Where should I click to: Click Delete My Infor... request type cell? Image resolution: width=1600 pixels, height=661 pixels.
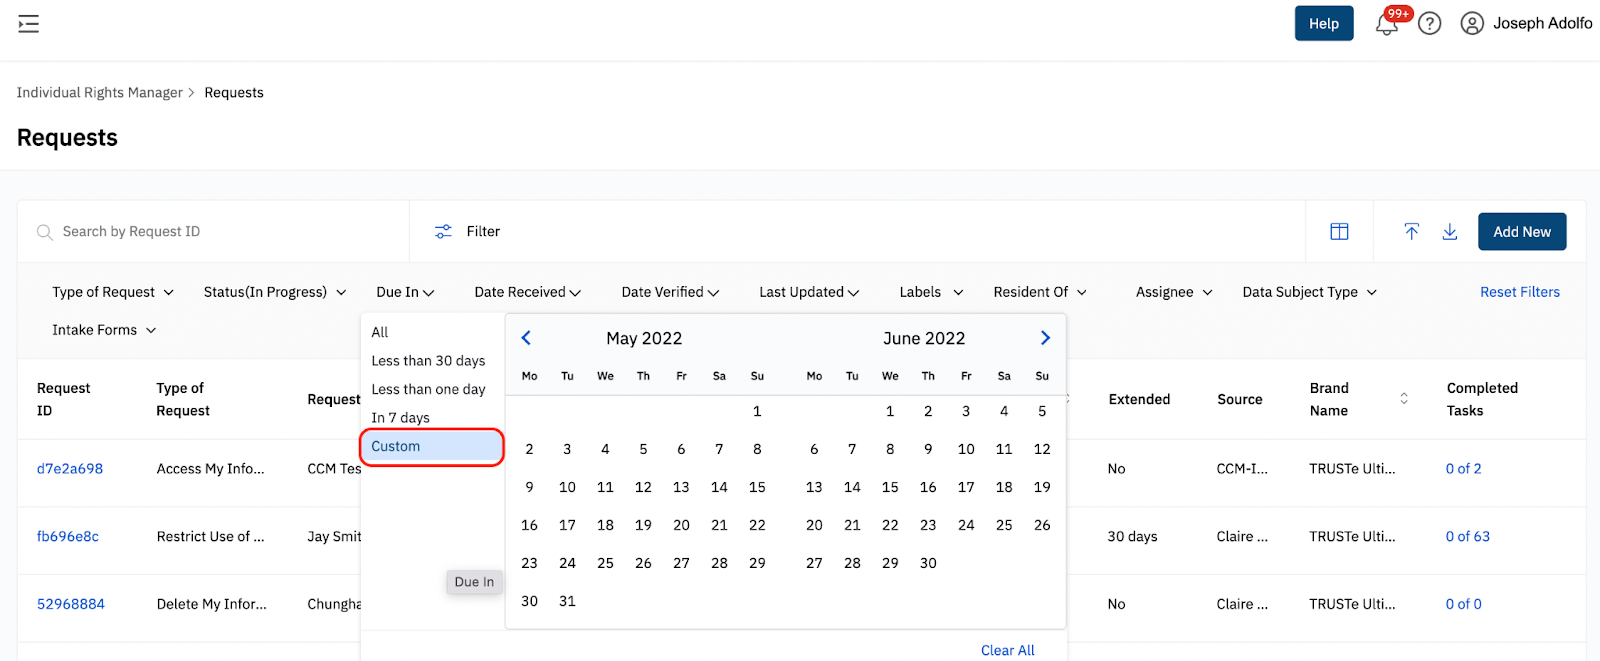[212, 605]
